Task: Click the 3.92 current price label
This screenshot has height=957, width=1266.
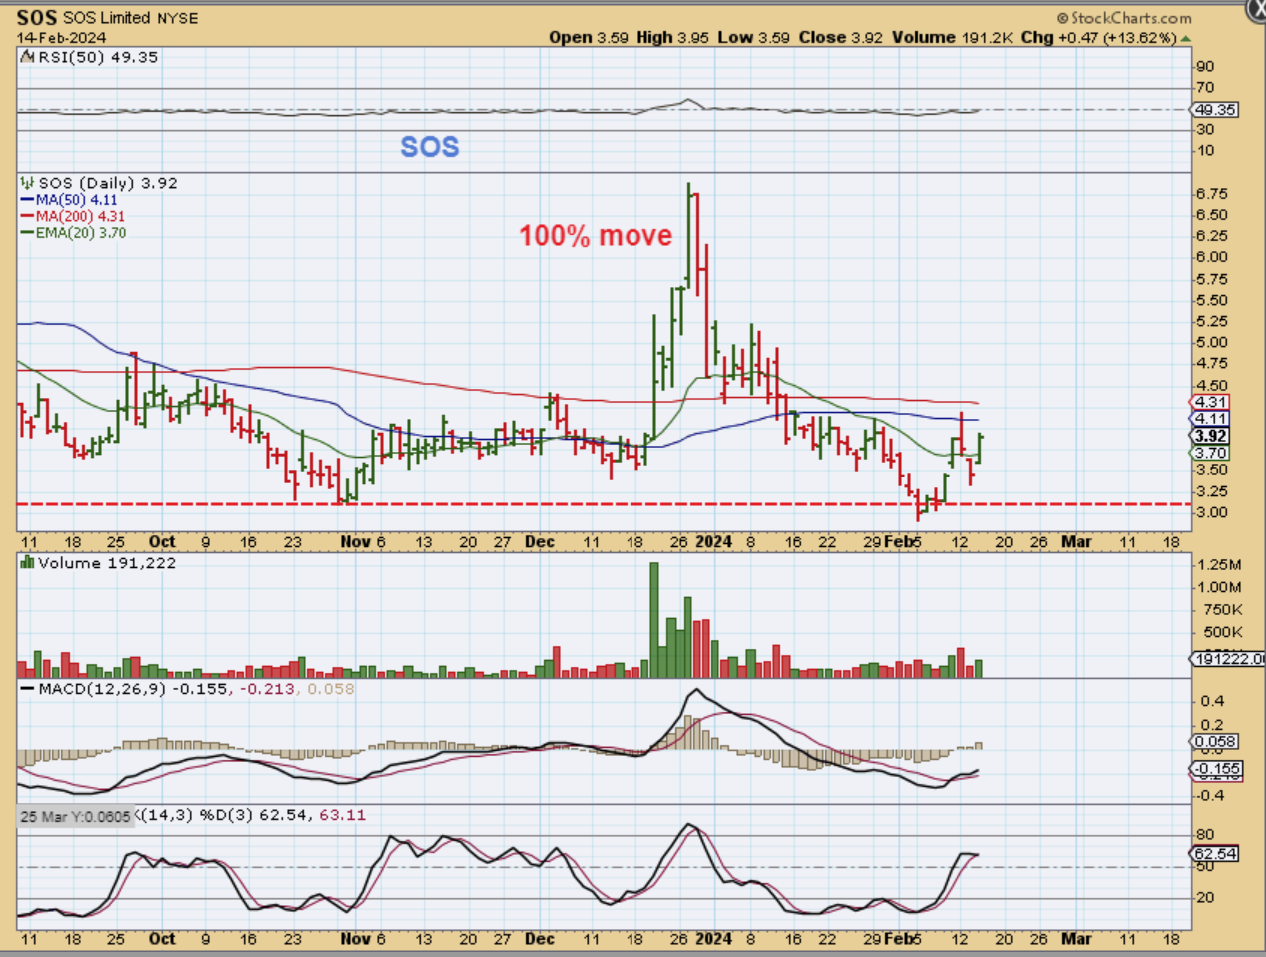Action: [x=1210, y=436]
